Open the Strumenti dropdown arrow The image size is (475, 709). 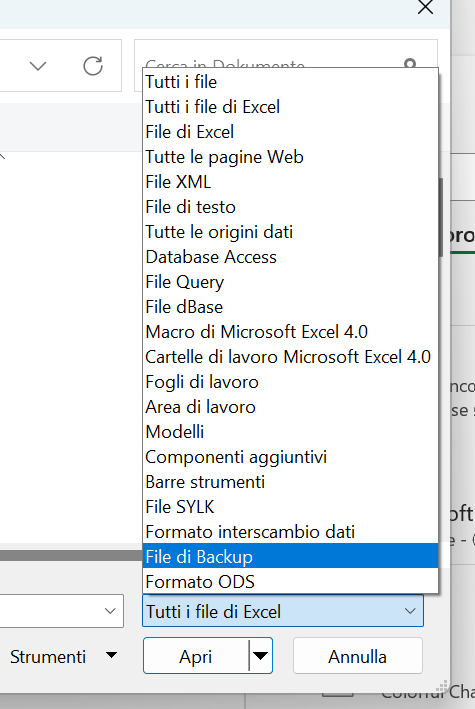pyautogui.click(x=111, y=655)
